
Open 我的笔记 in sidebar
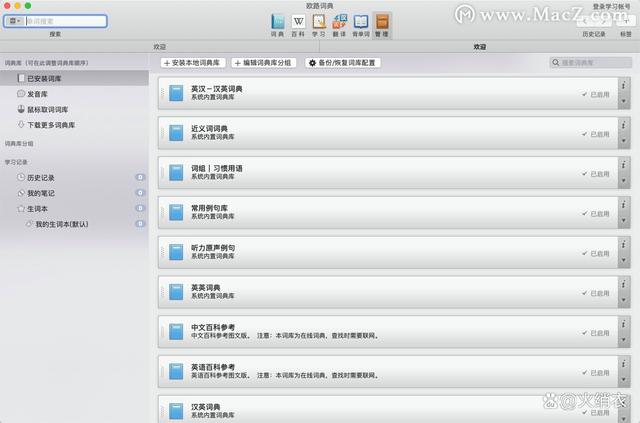pyautogui.click(x=74, y=193)
